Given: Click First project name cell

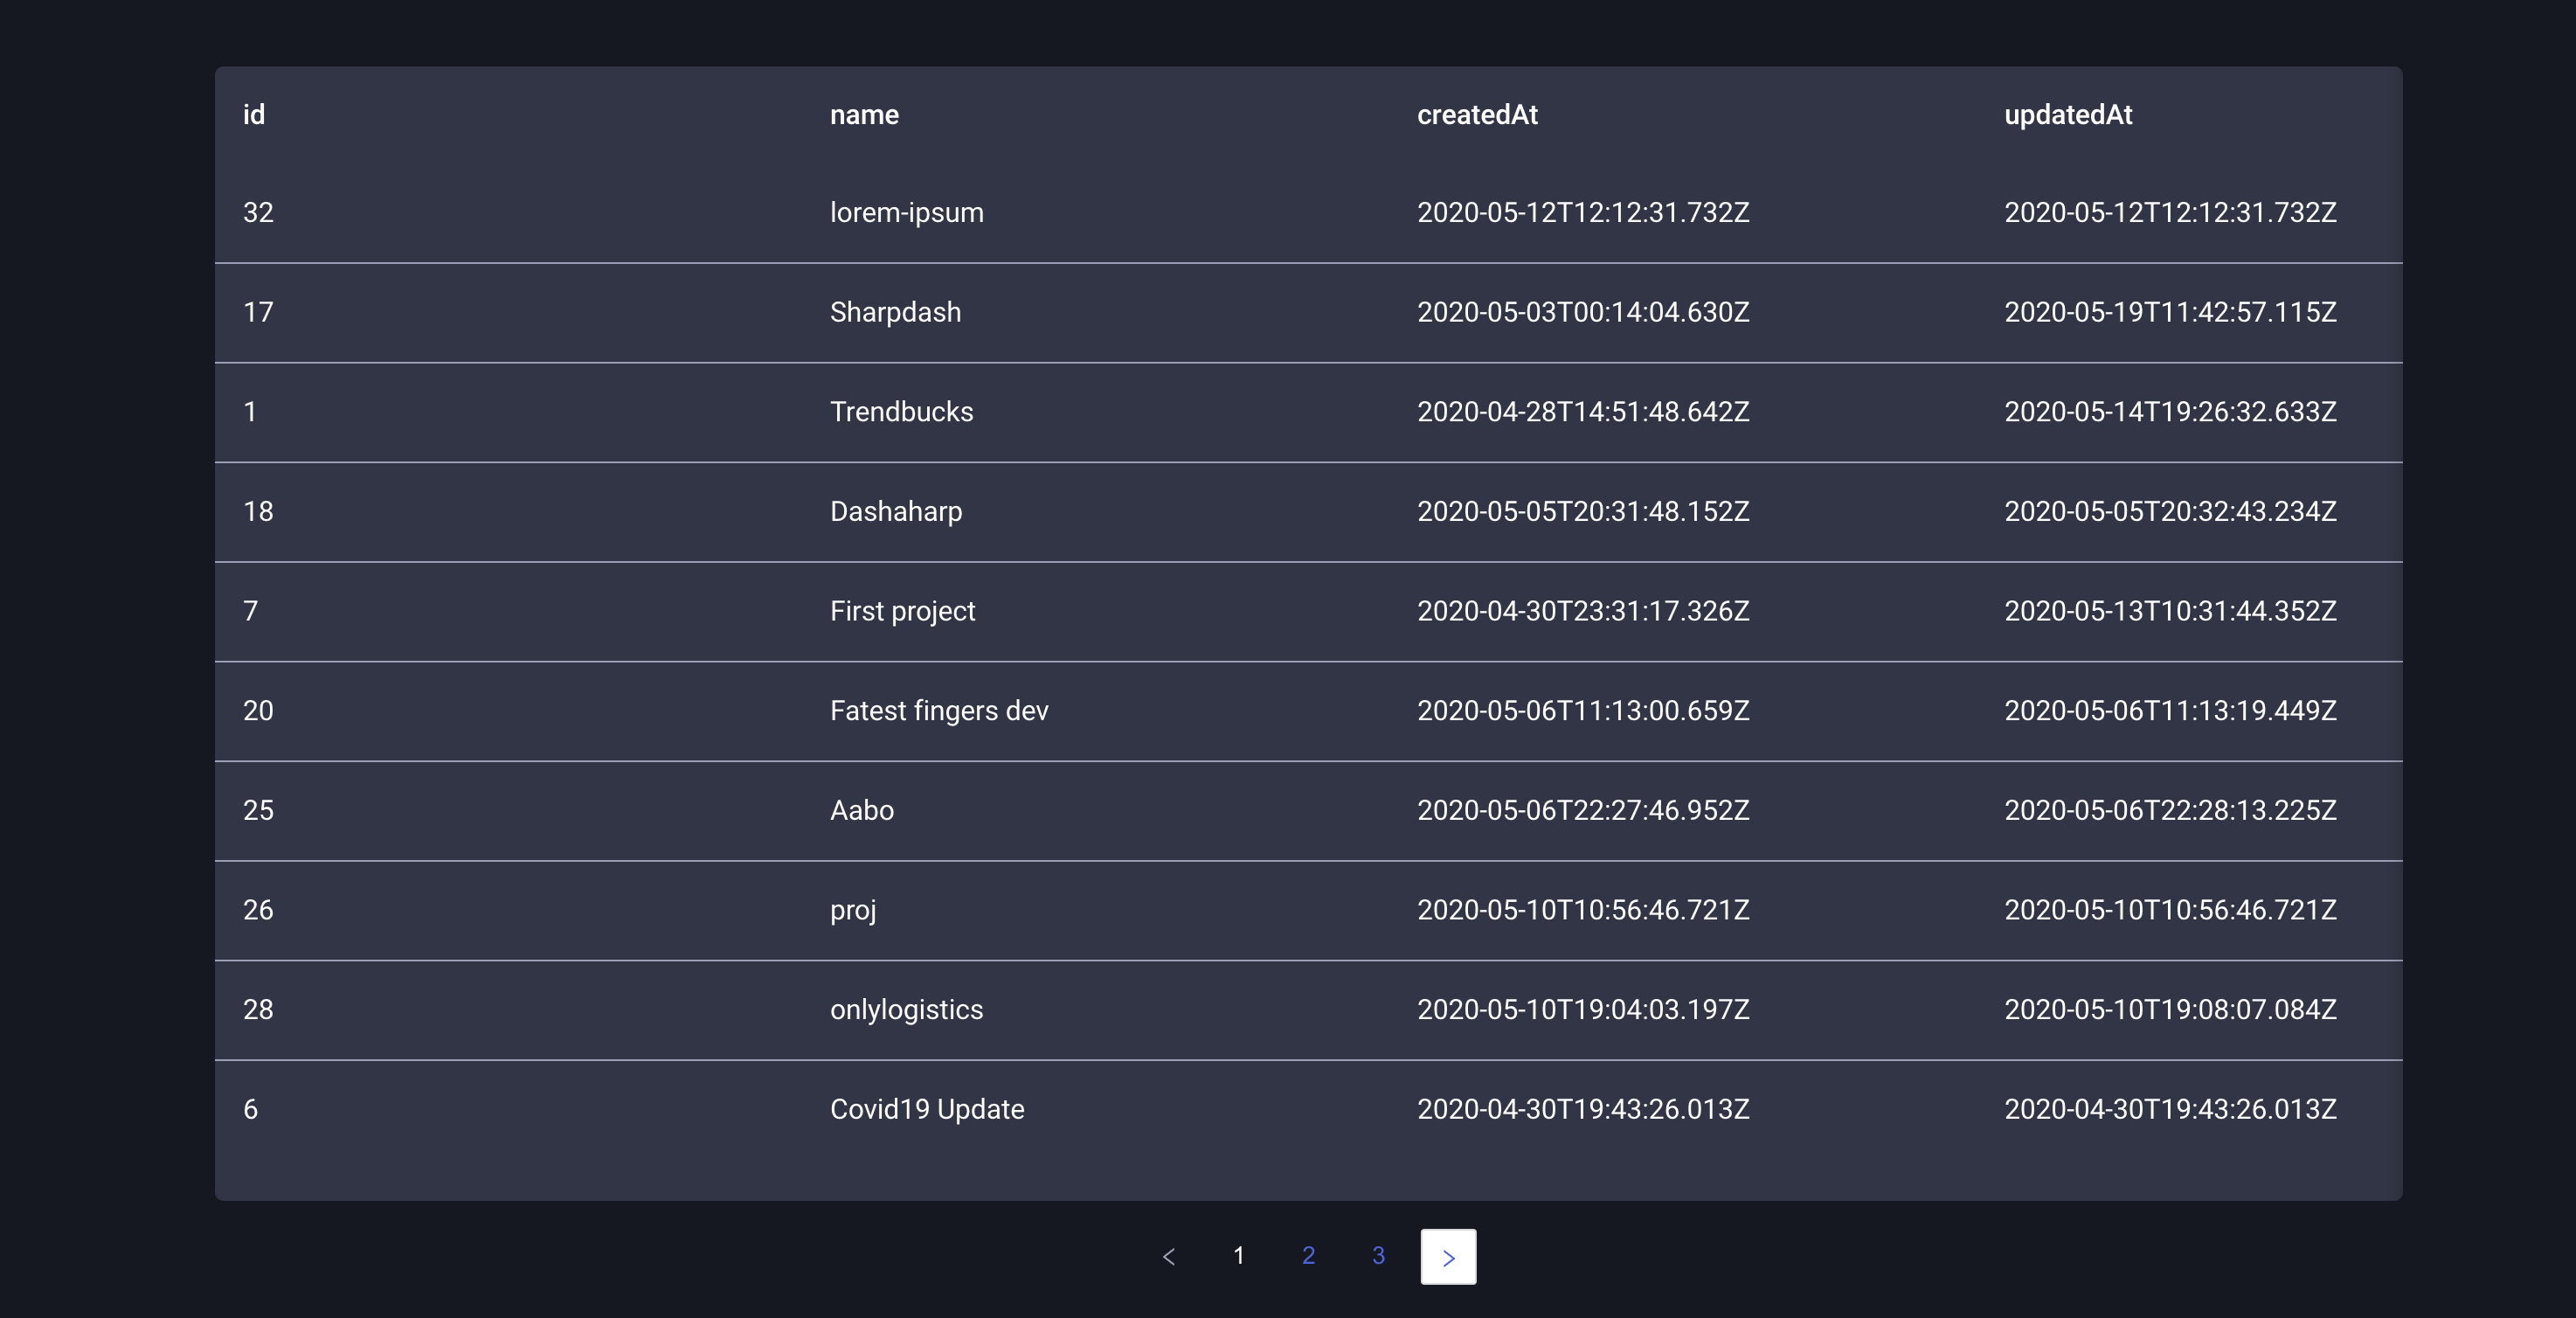Looking at the screenshot, I should coord(902,611).
